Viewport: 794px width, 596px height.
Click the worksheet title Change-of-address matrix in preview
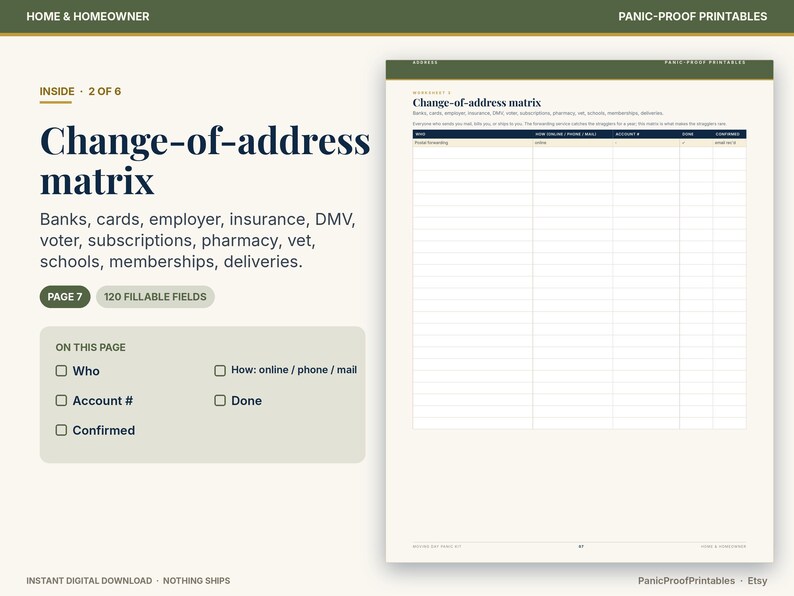[x=477, y=102]
